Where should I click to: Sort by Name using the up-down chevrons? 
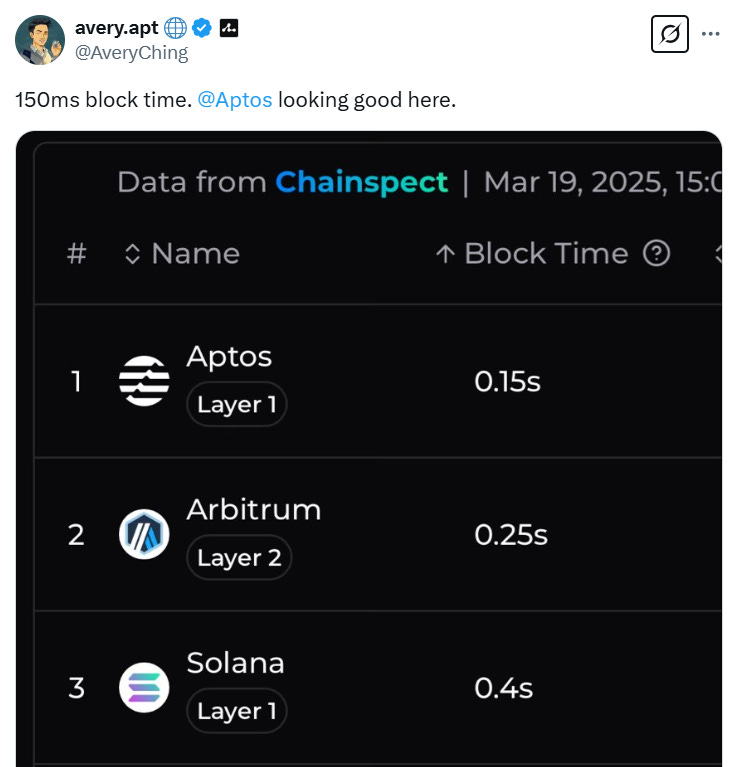point(133,254)
